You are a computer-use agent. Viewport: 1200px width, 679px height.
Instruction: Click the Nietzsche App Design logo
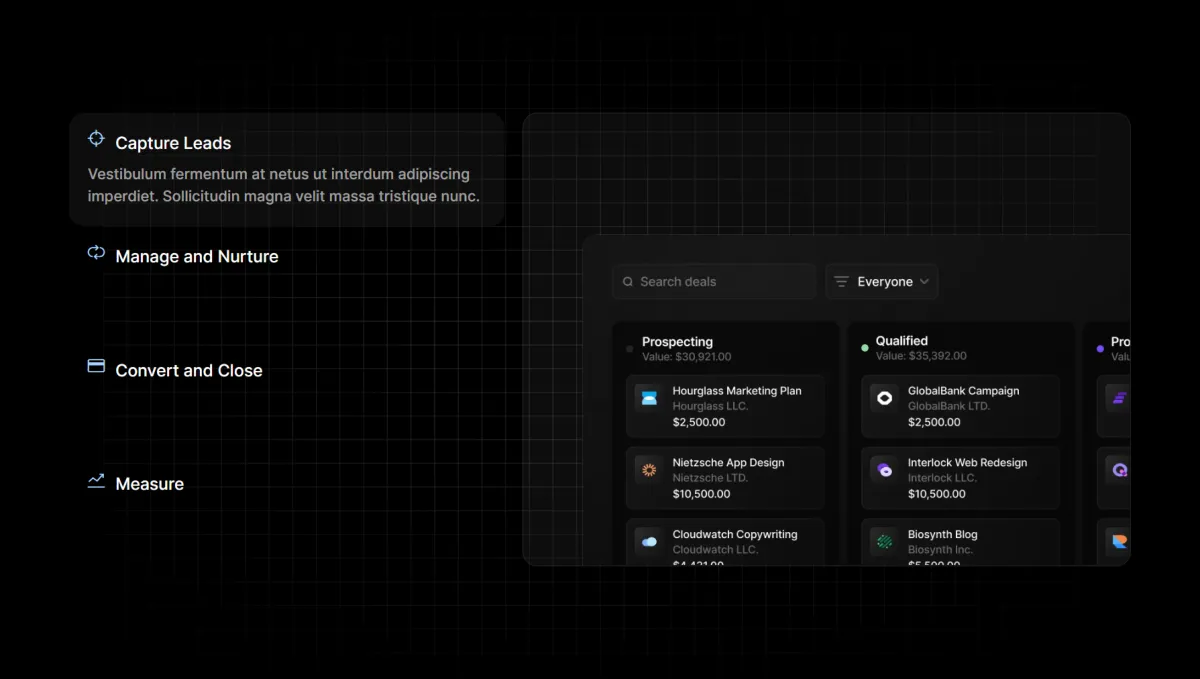pos(649,470)
